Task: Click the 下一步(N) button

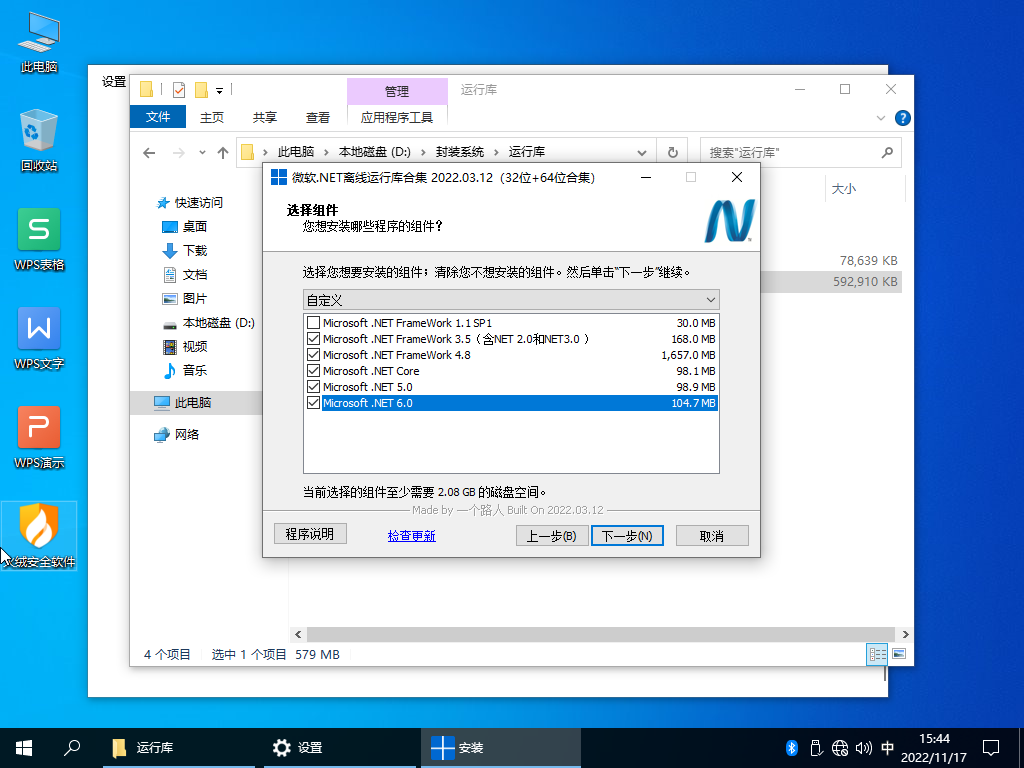Action: [x=627, y=536]
